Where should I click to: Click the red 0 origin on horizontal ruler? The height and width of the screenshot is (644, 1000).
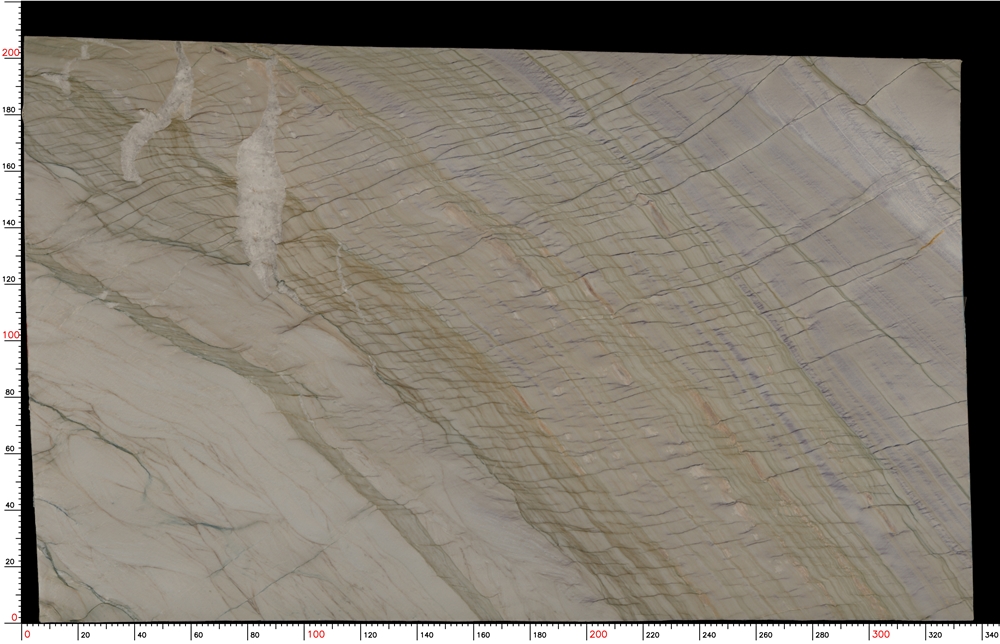(27, 634)
